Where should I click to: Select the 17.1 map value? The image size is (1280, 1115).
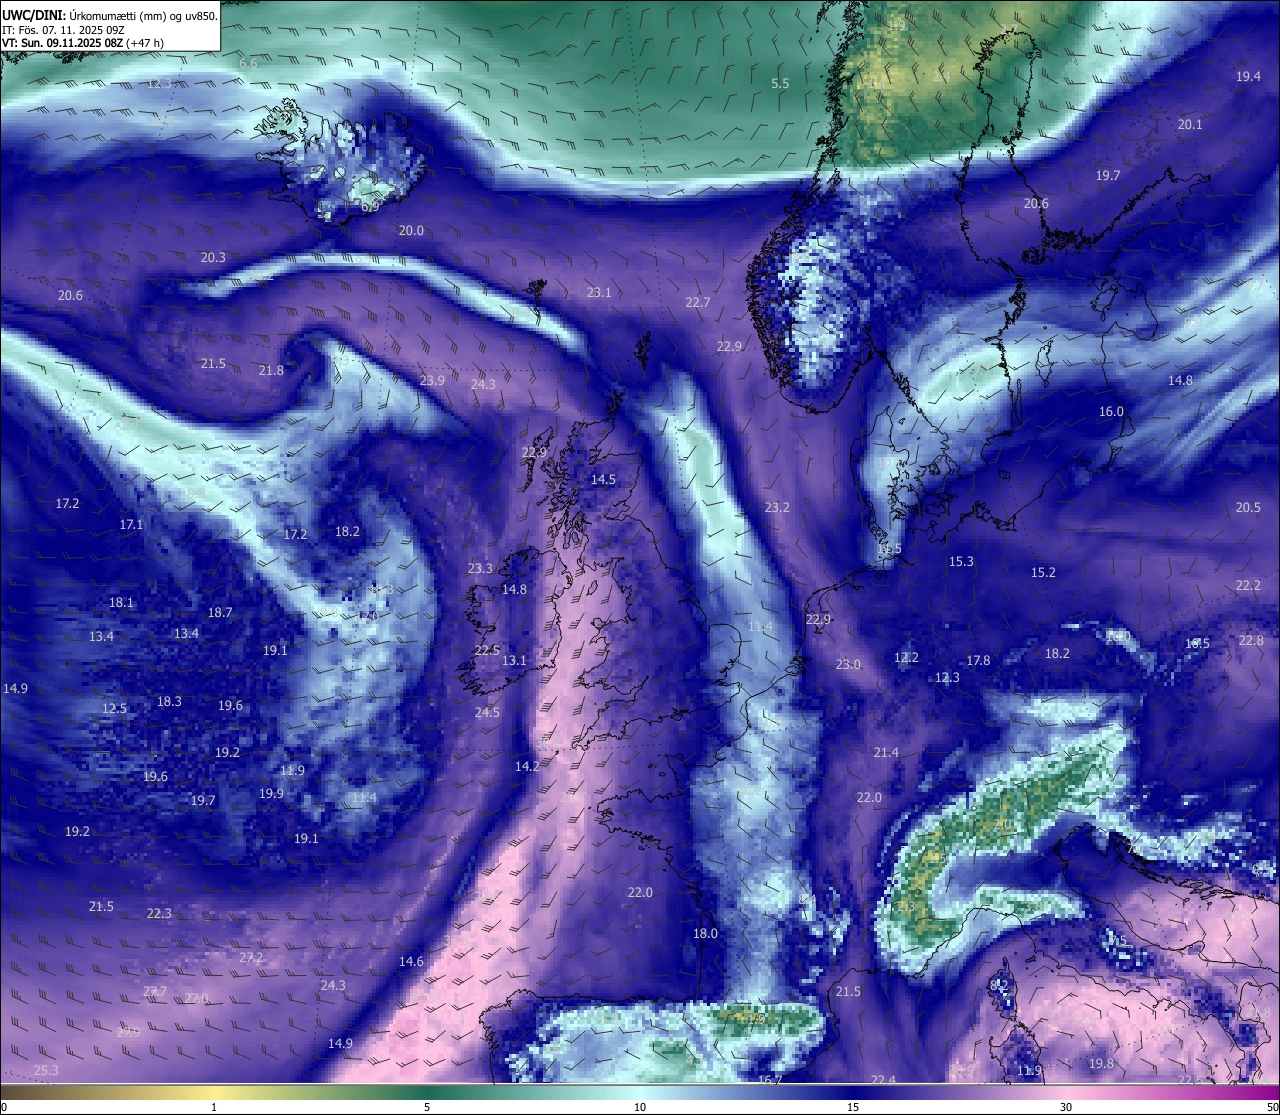click(x=131, y=524)
